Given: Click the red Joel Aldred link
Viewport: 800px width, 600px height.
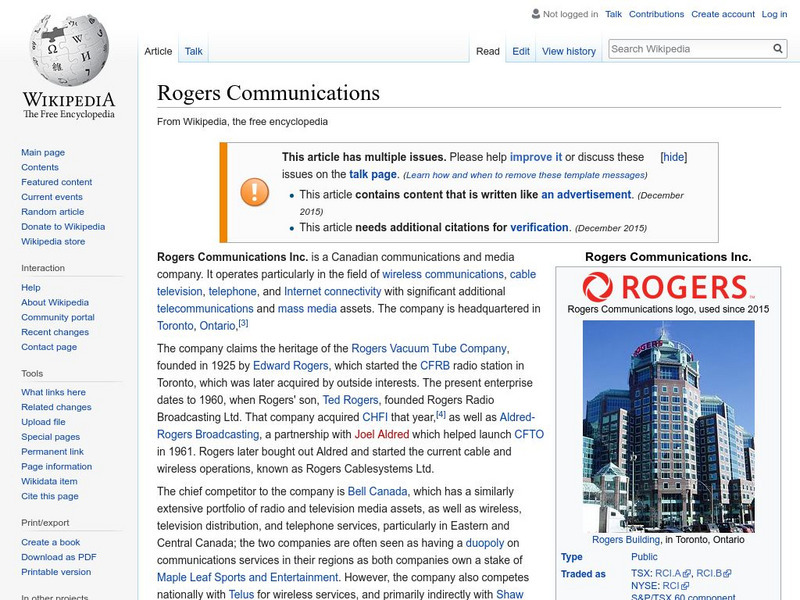Looking at the screenshot, I should pos(382,435).
